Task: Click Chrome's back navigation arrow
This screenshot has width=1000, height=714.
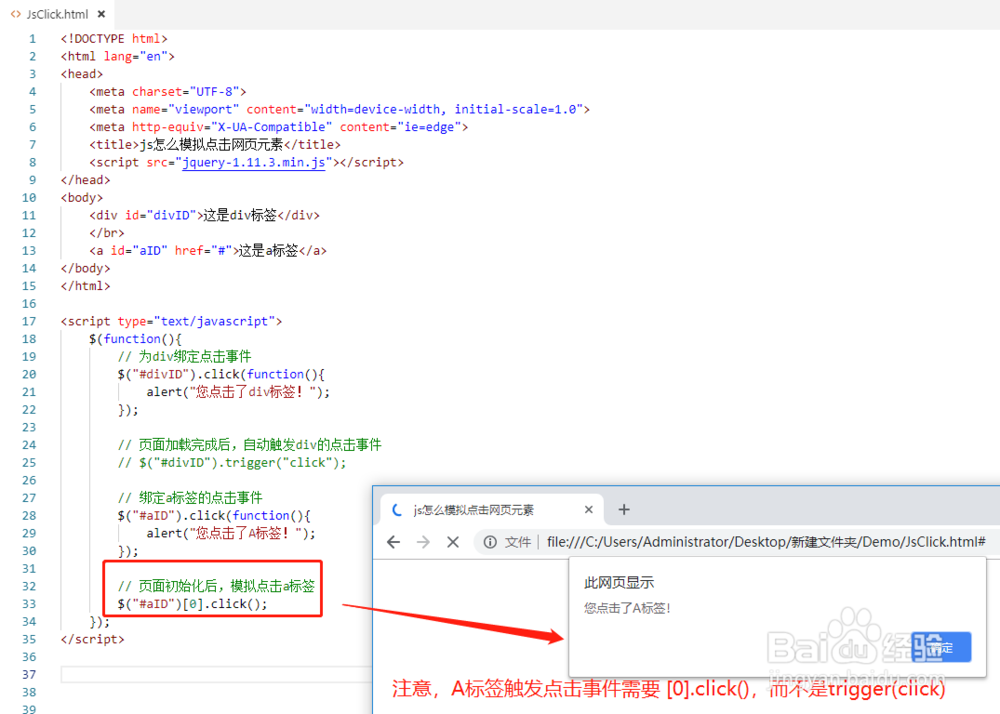Action: 393,541
